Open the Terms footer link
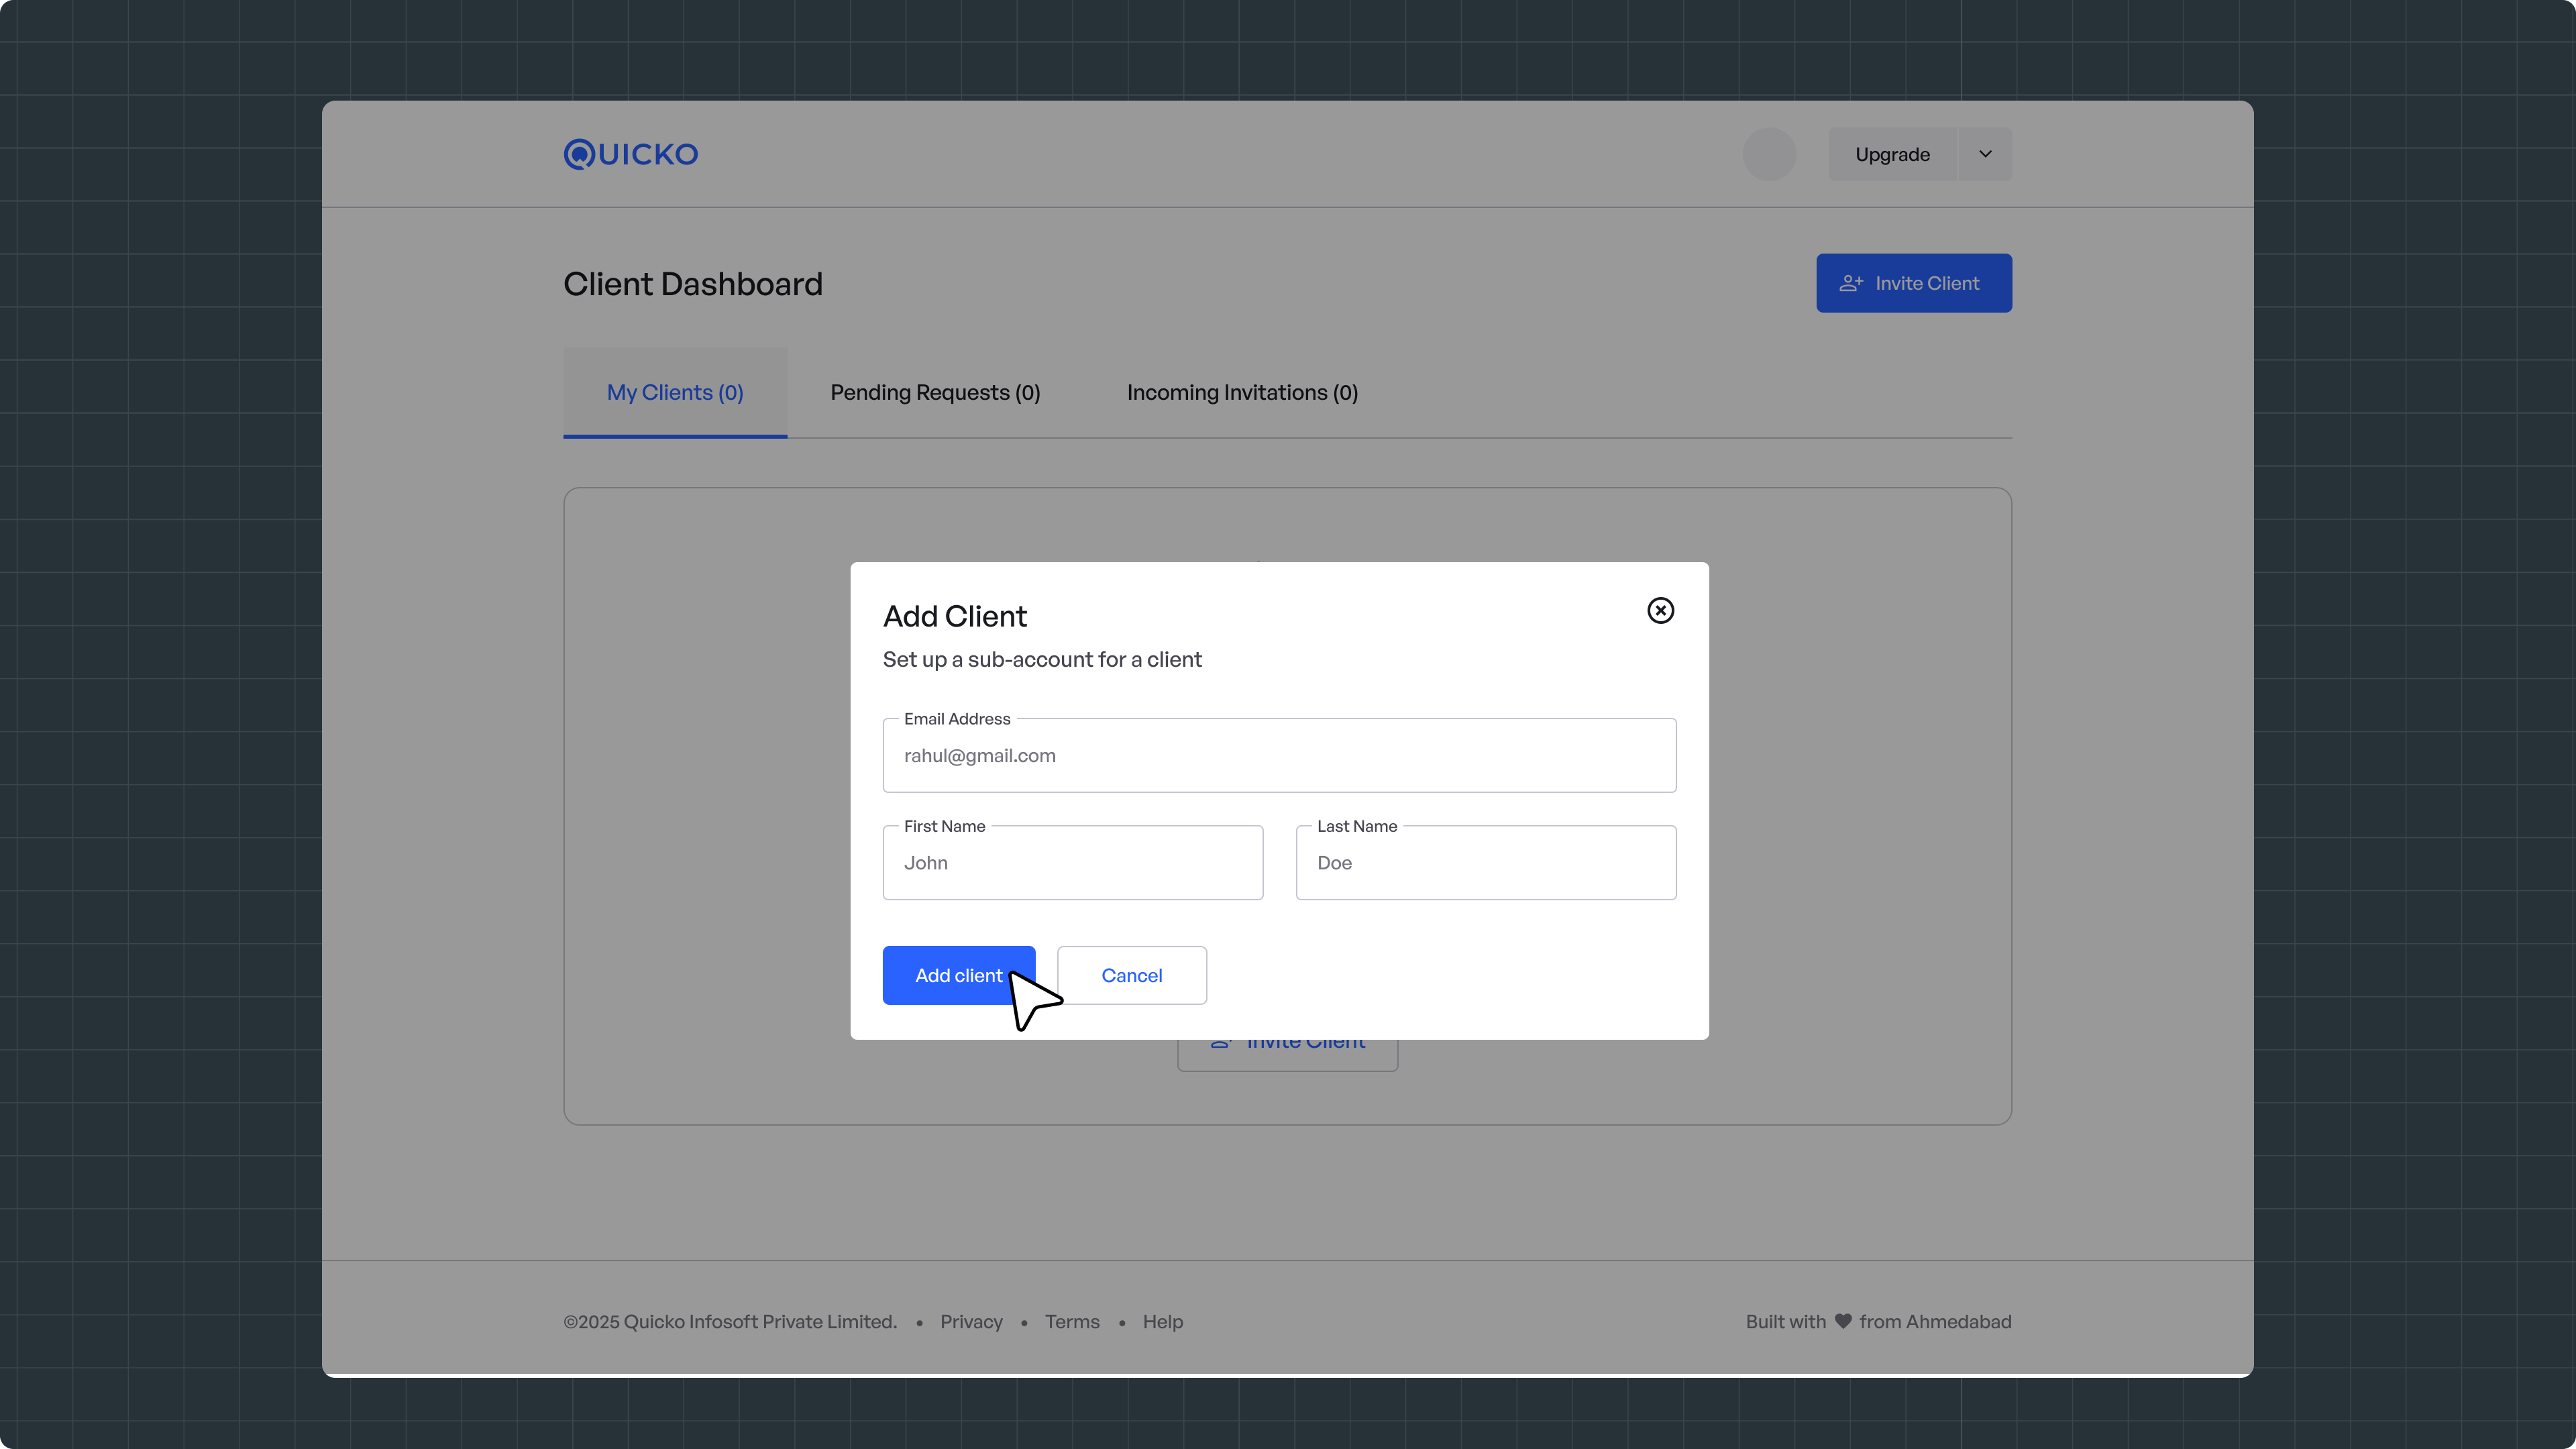 coord(1072,1321)
